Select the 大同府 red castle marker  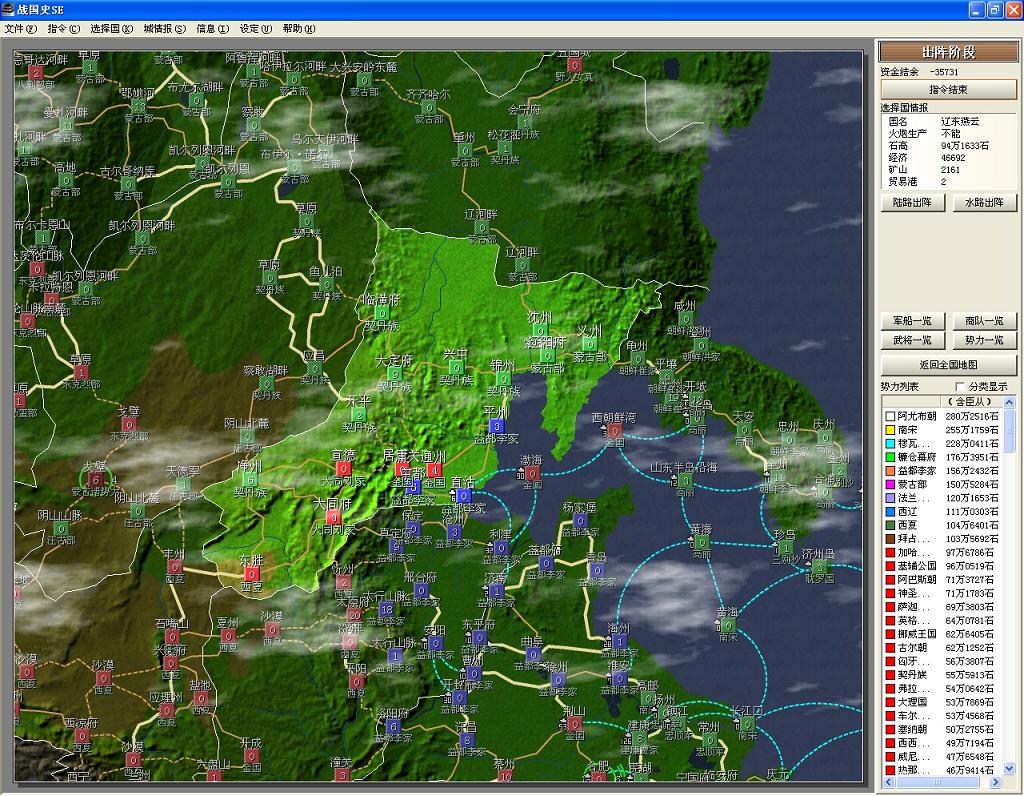point(333,518)
